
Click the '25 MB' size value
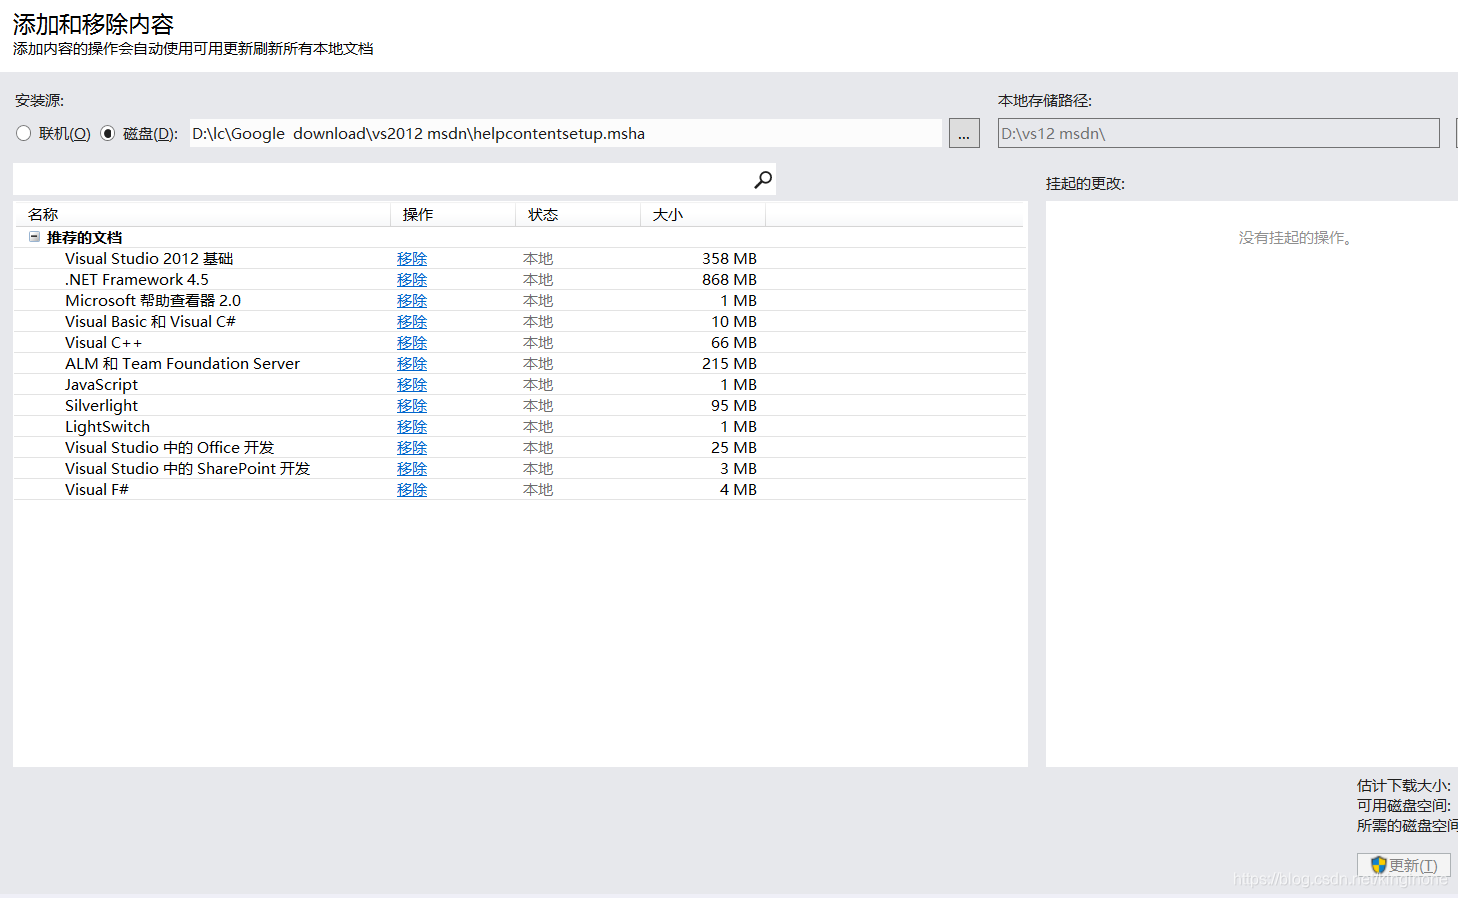coord(734,448)
